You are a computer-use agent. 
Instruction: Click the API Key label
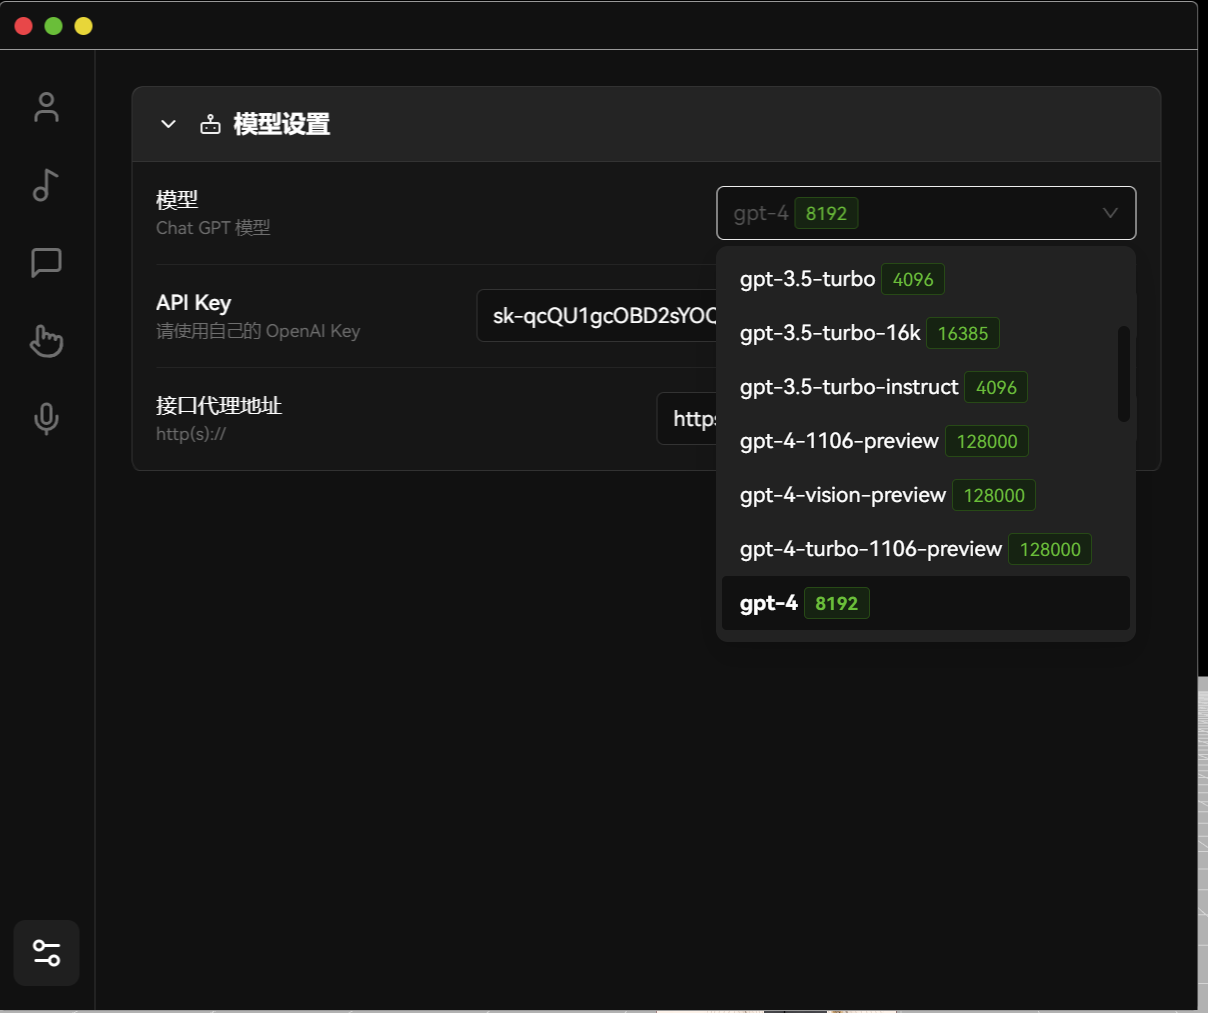[x=194, y=303]
